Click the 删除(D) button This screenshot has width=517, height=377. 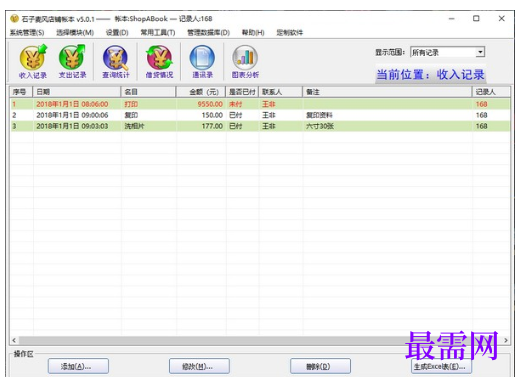320,366
